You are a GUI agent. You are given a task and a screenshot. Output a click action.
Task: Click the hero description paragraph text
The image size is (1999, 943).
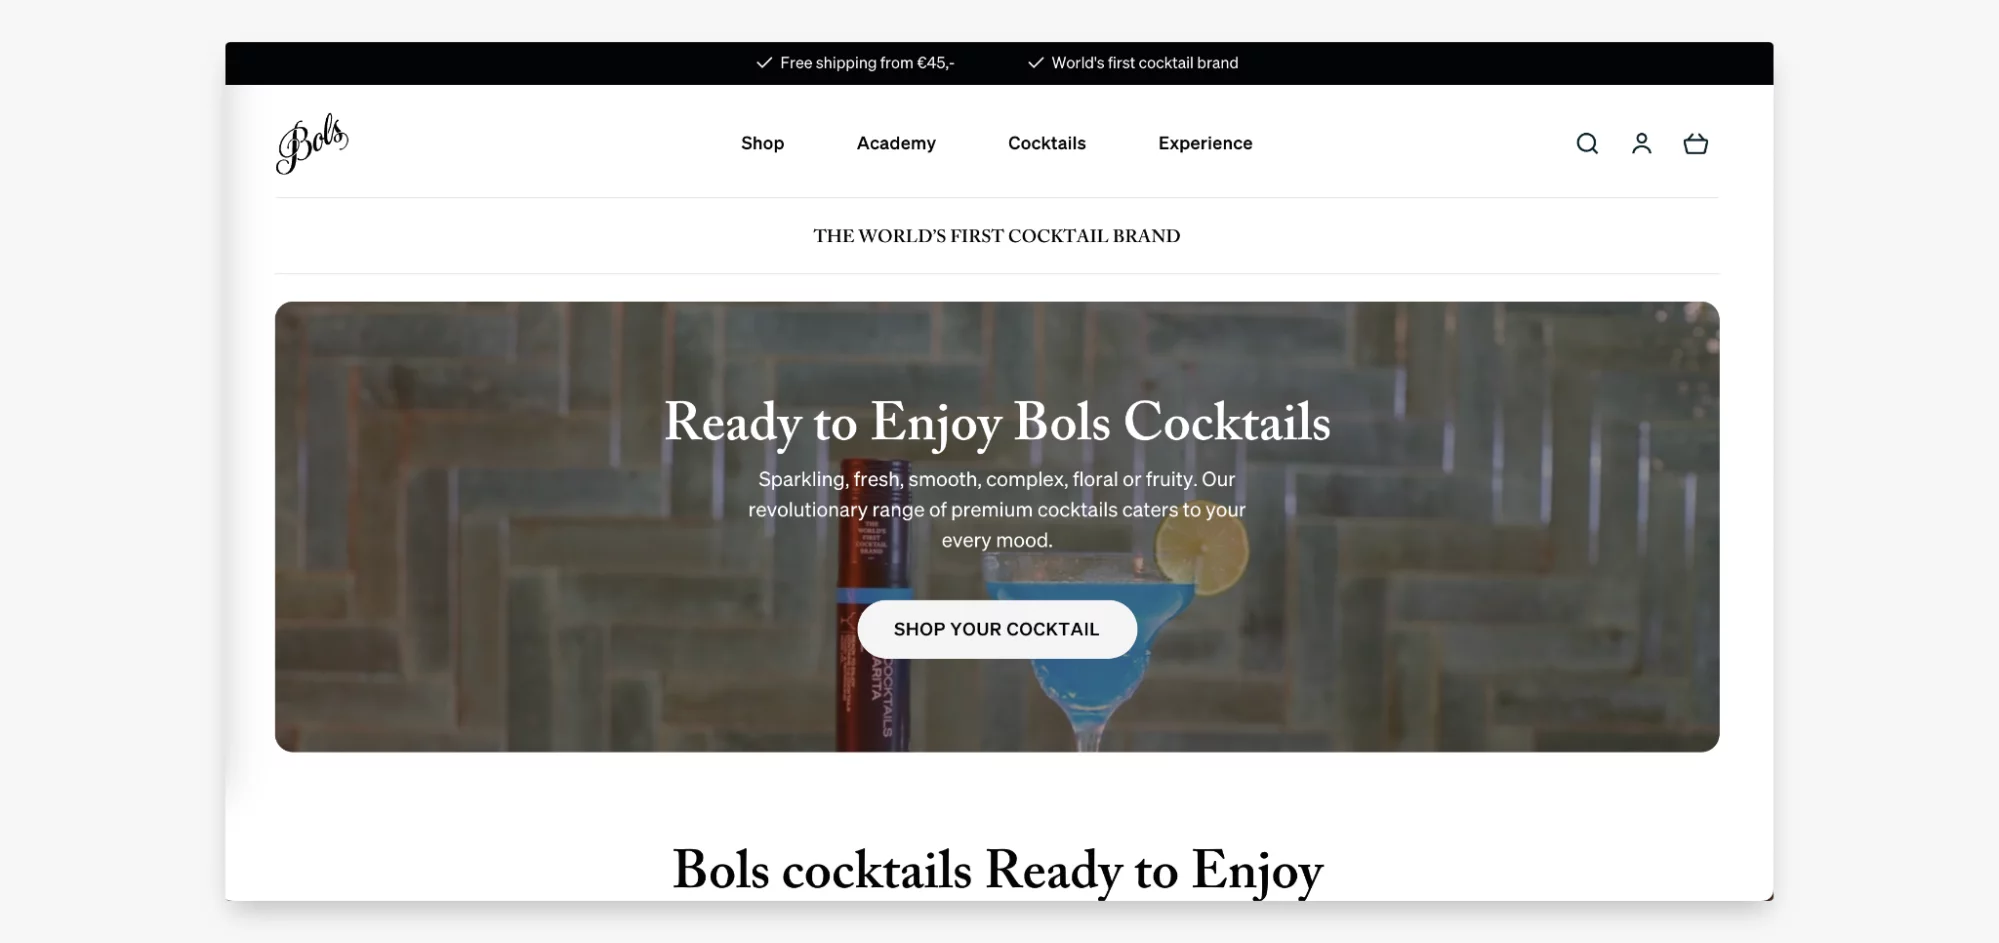[997, 510]
